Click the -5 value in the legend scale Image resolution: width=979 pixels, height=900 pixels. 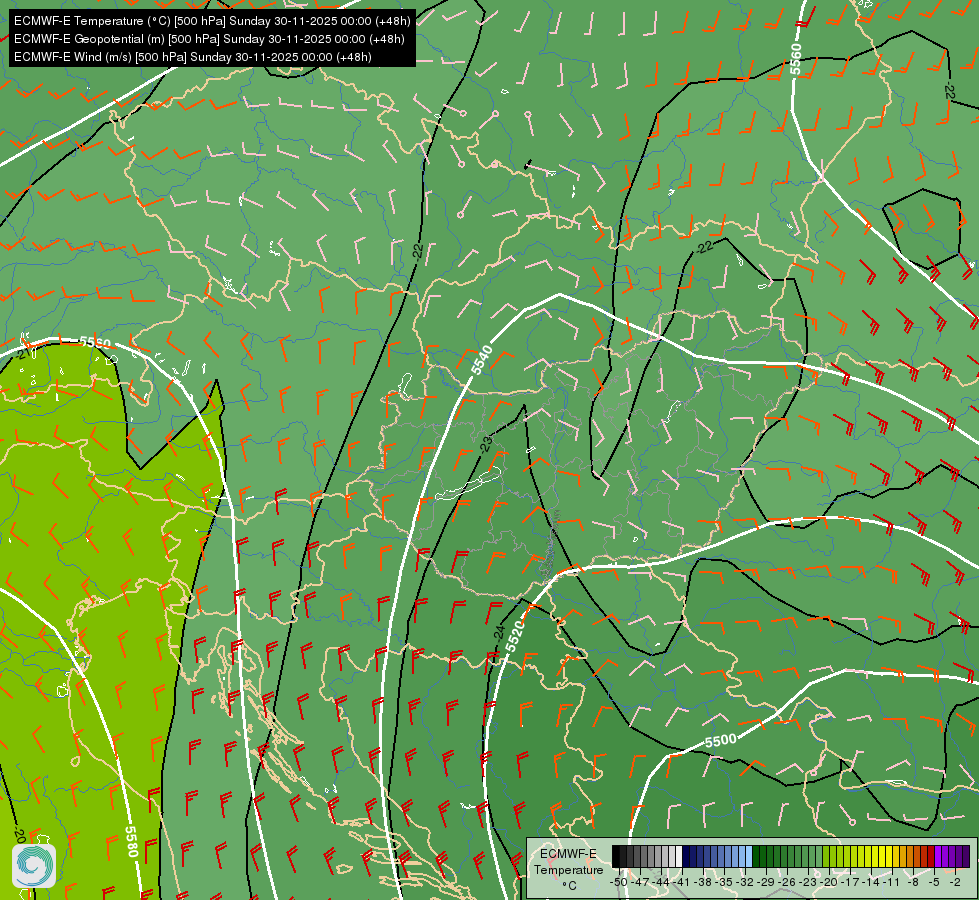pyautogui.click(x=934, y=882)
